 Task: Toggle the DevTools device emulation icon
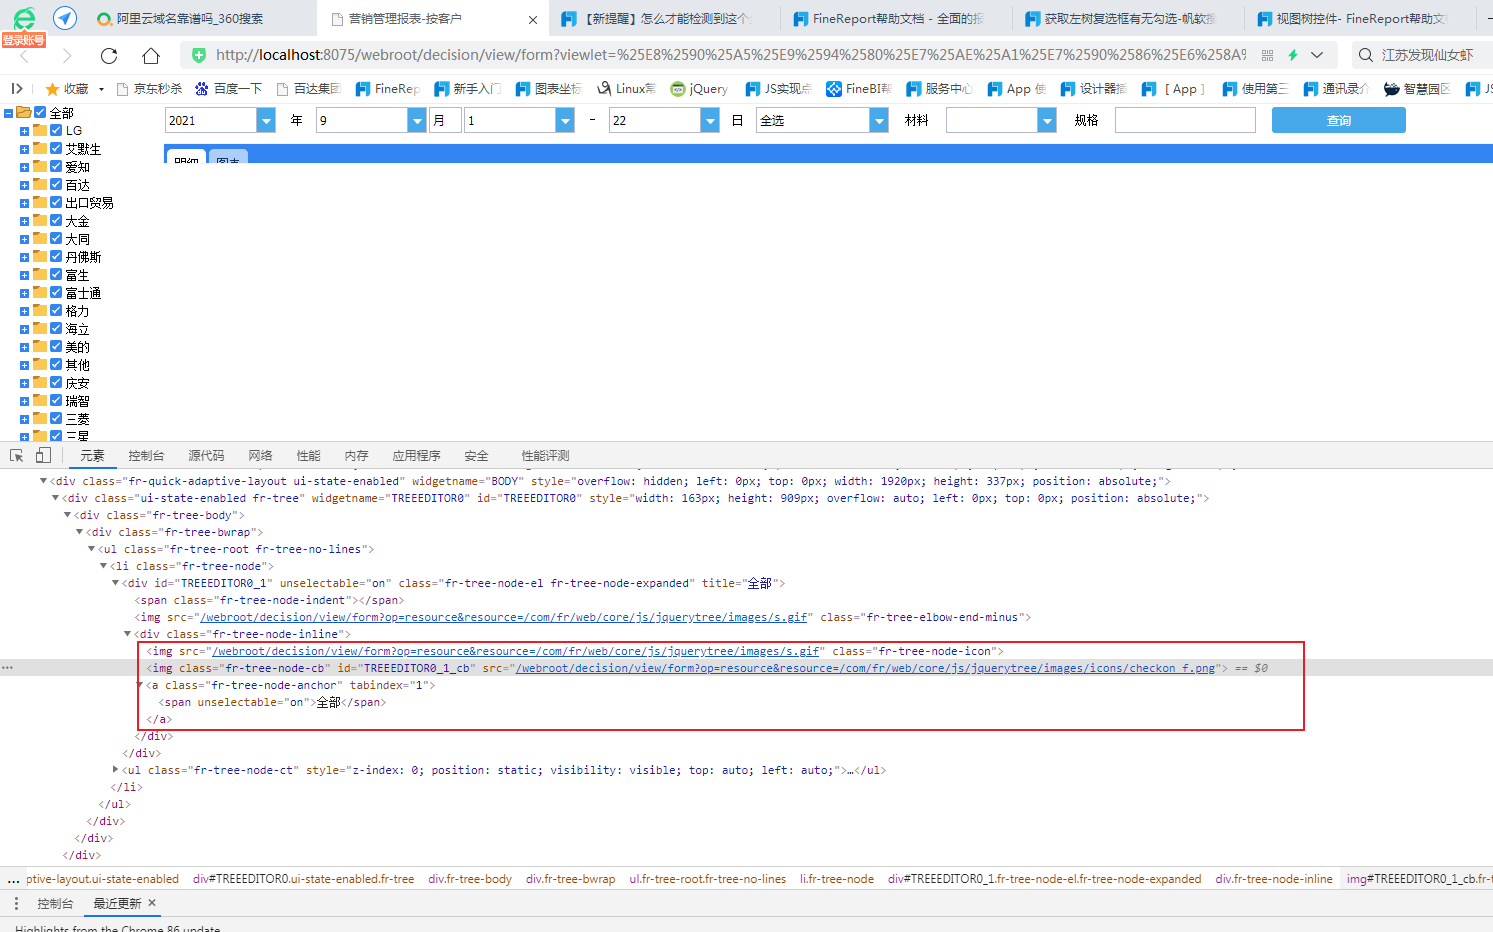[x=43, y=456]
